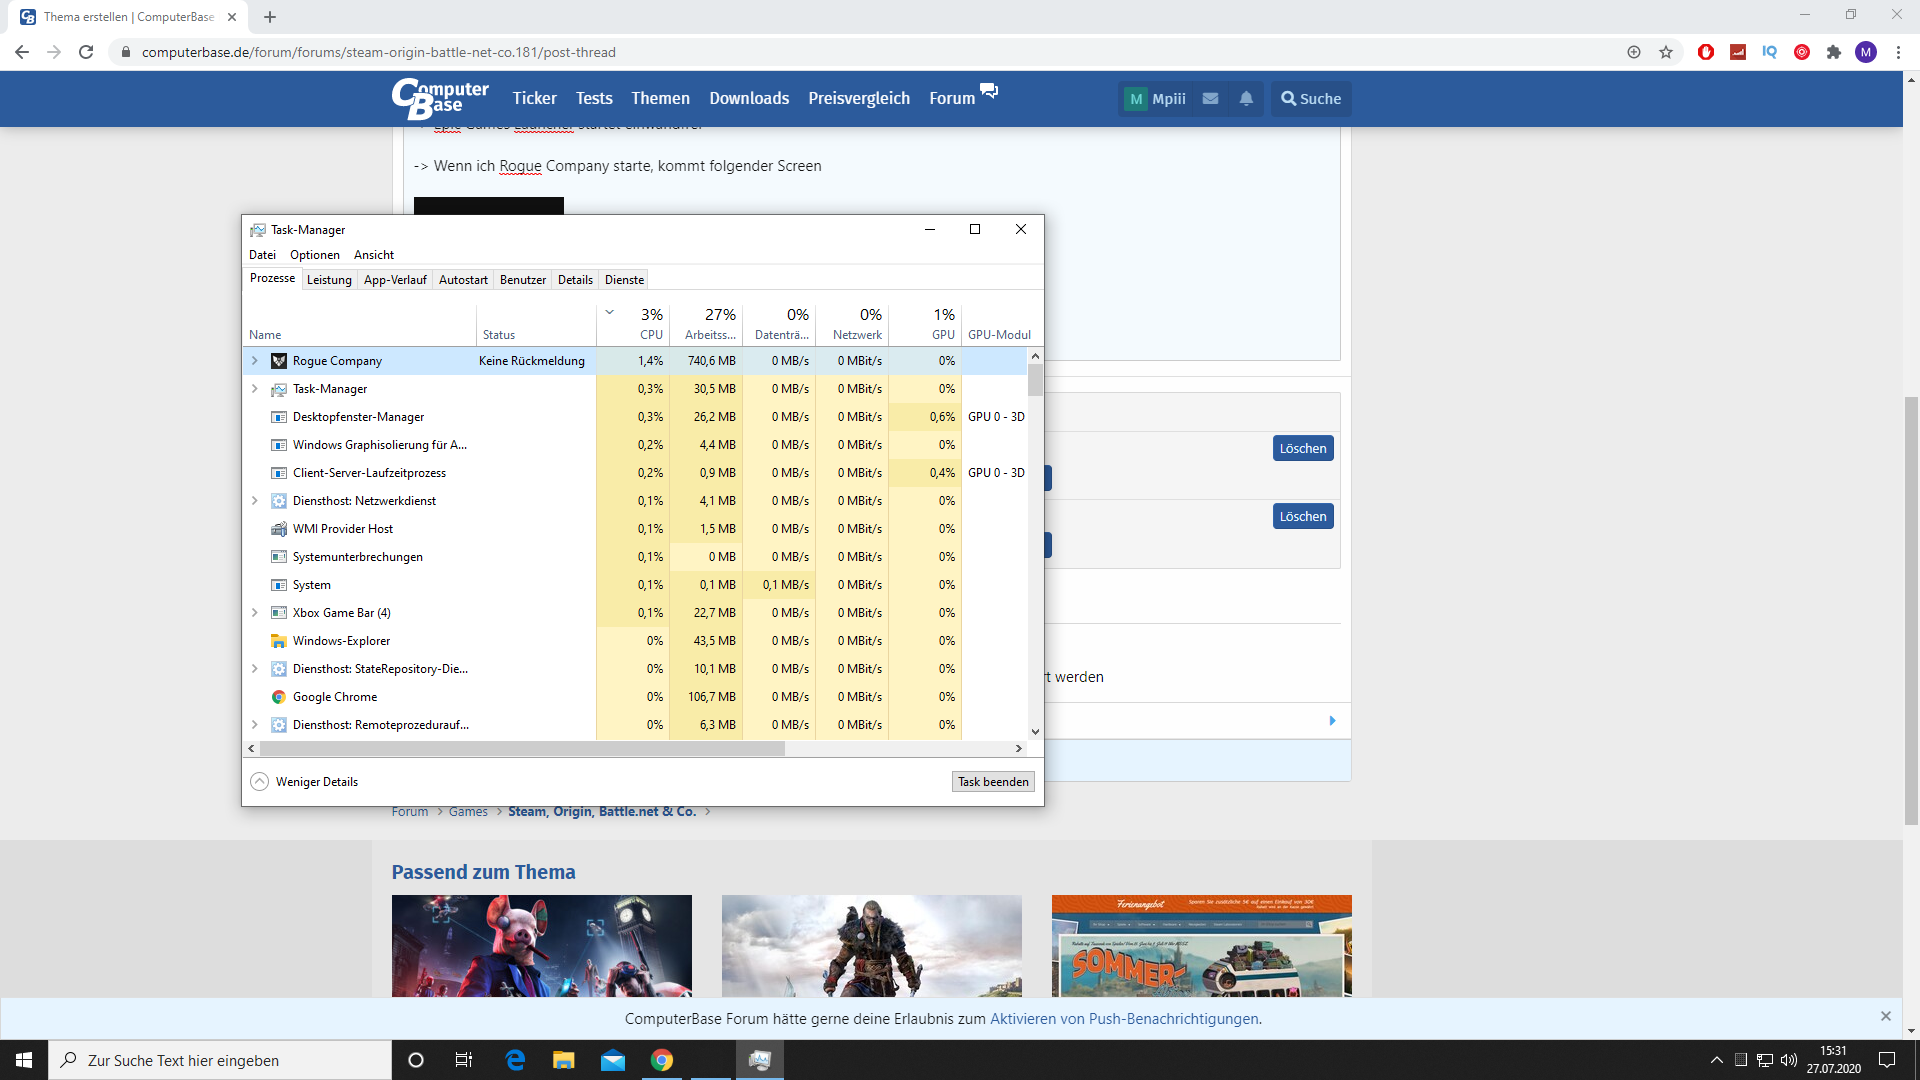
Task: Open the Mail app on the taskbar
Action: pyautogui.click(x=613, y=1060)
